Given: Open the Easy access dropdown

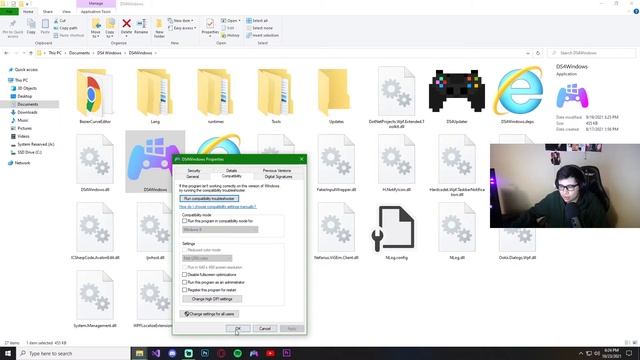Looking at the screenshot, I should (x=182, y=28).
